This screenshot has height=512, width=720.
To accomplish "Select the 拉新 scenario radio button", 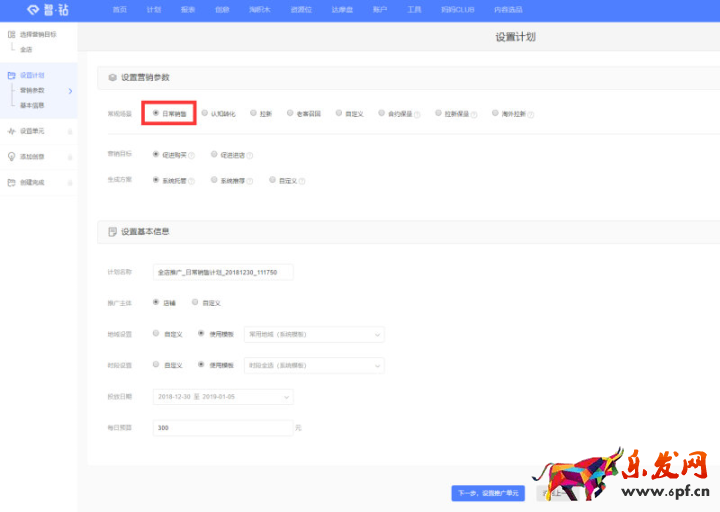I will click(254, 113).
